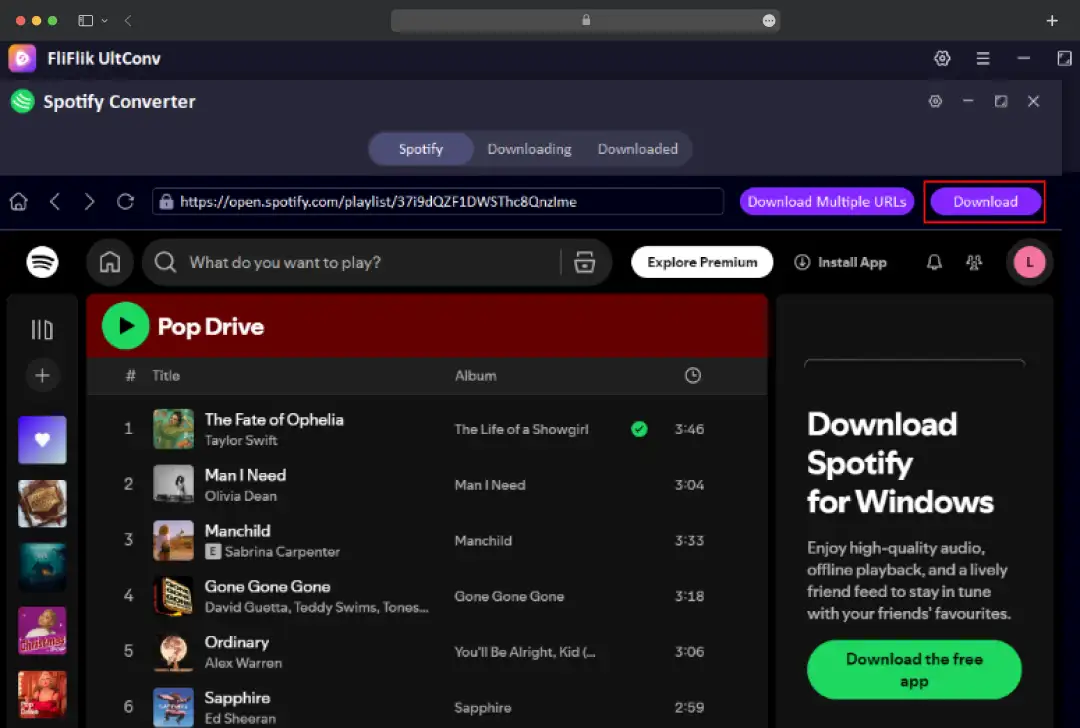This screenshot has height=728, width=1080.
Task: Click the FliFlik UltConv app logo
Action: (x=22, y=59)
